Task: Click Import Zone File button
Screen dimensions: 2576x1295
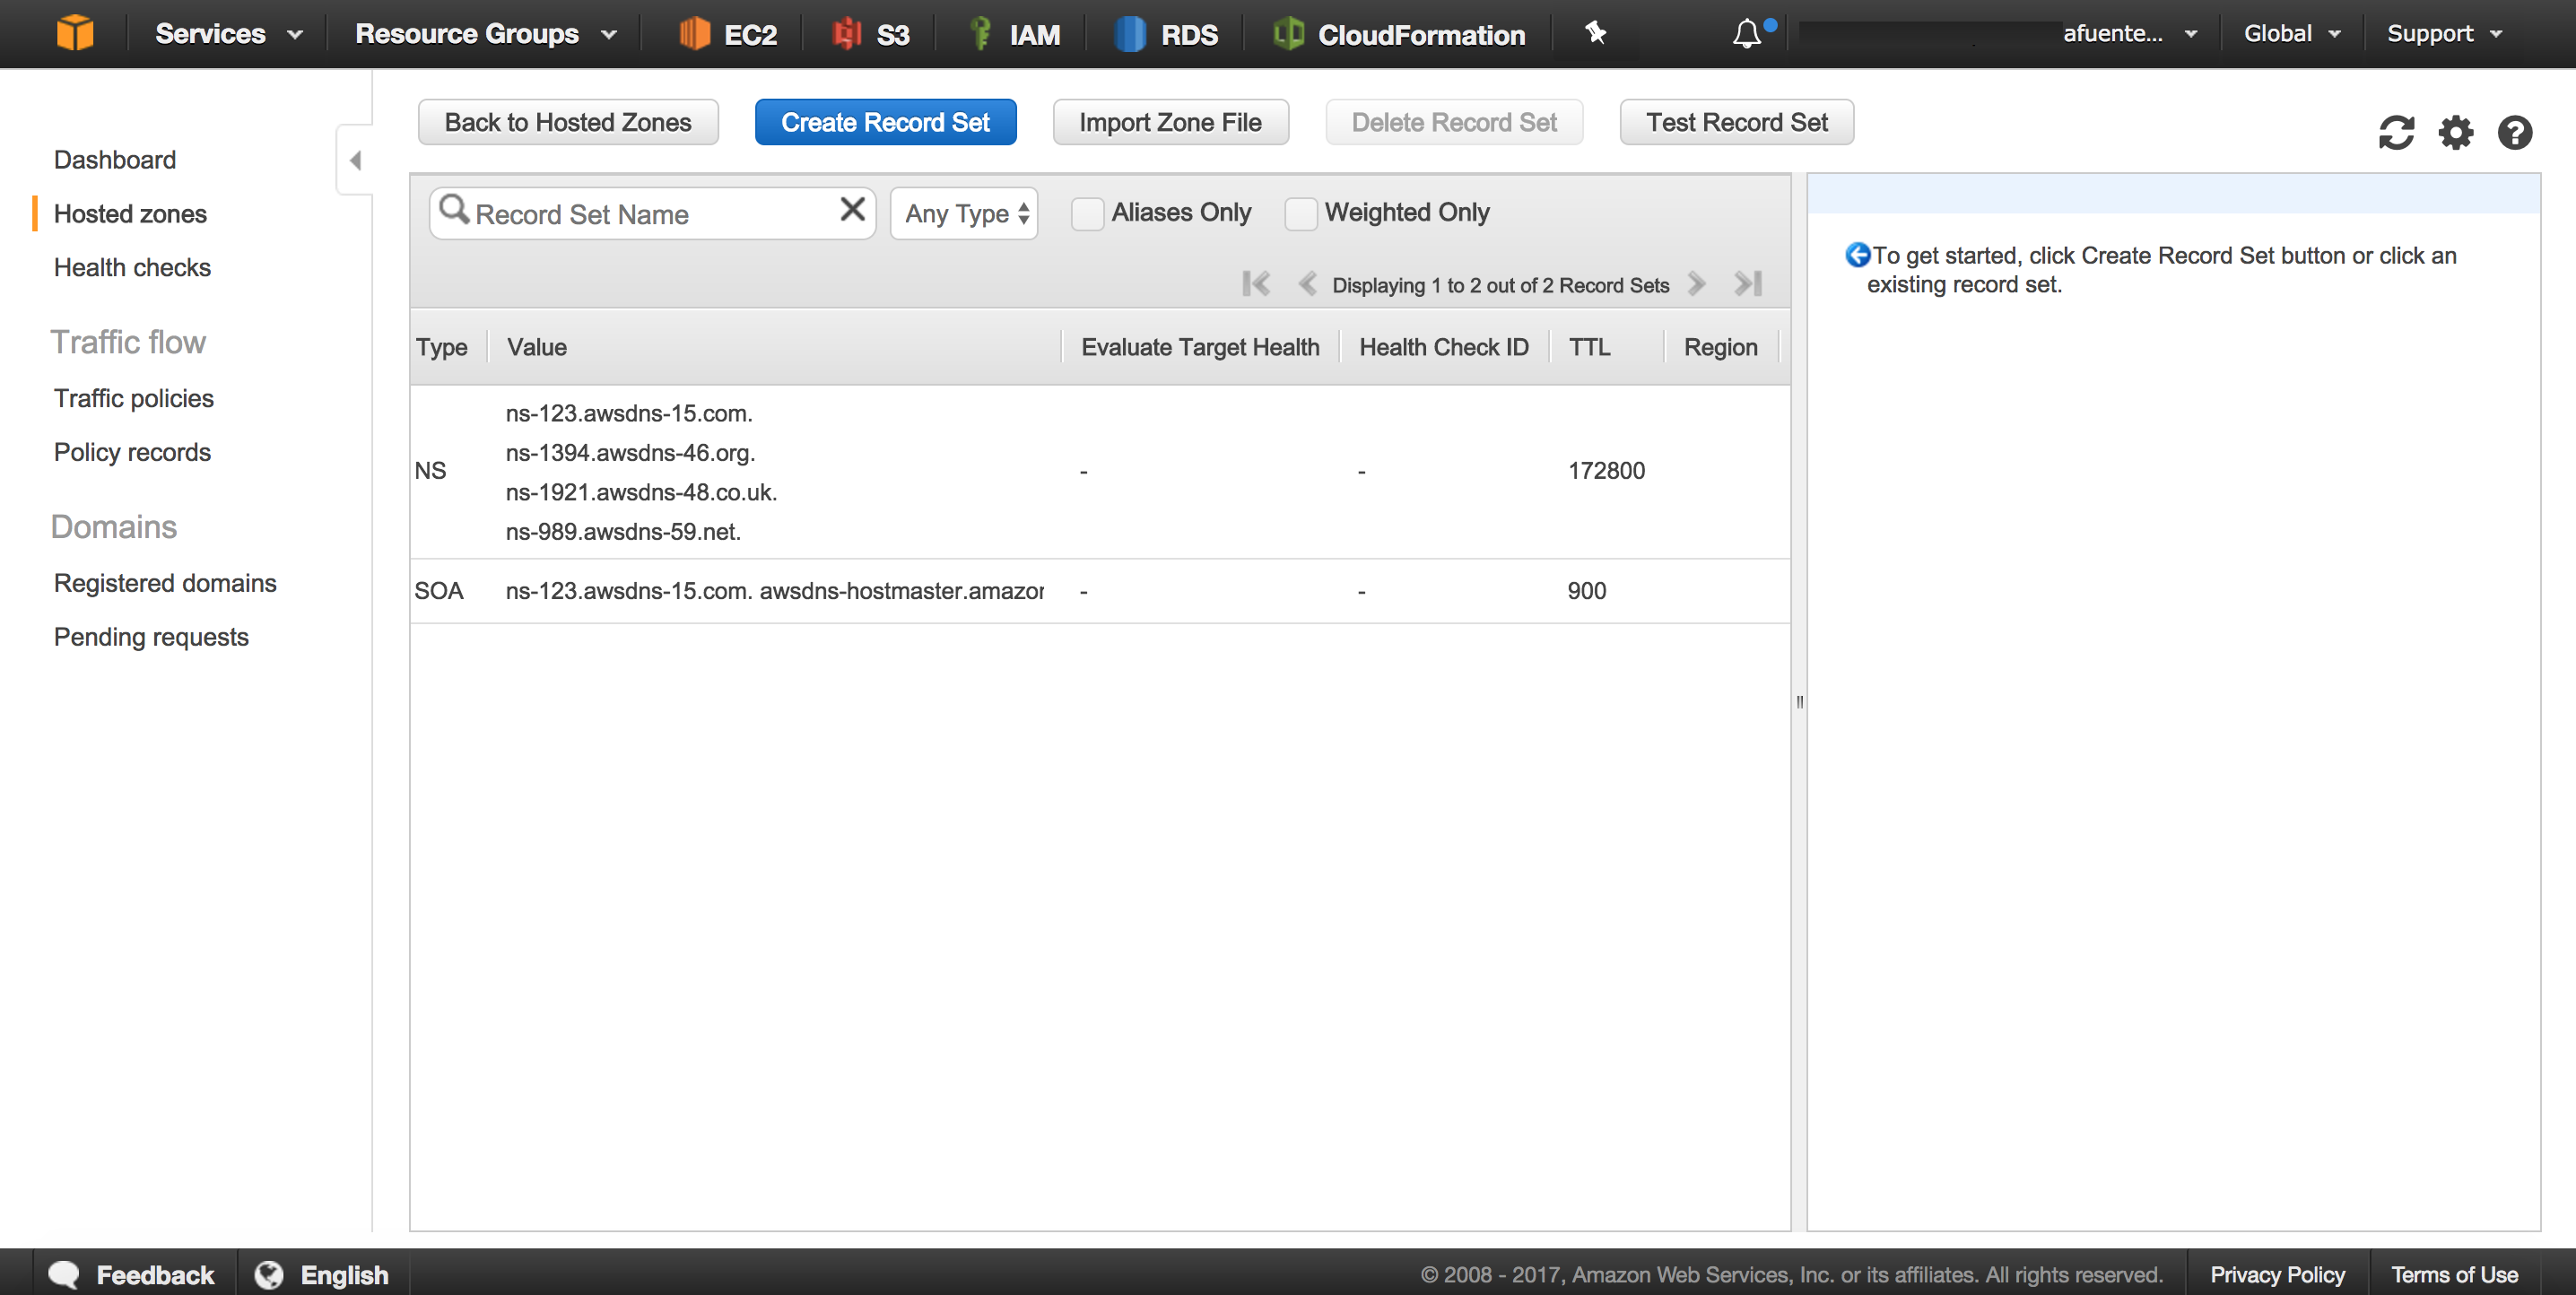Action: click(x=1170, y=122)
